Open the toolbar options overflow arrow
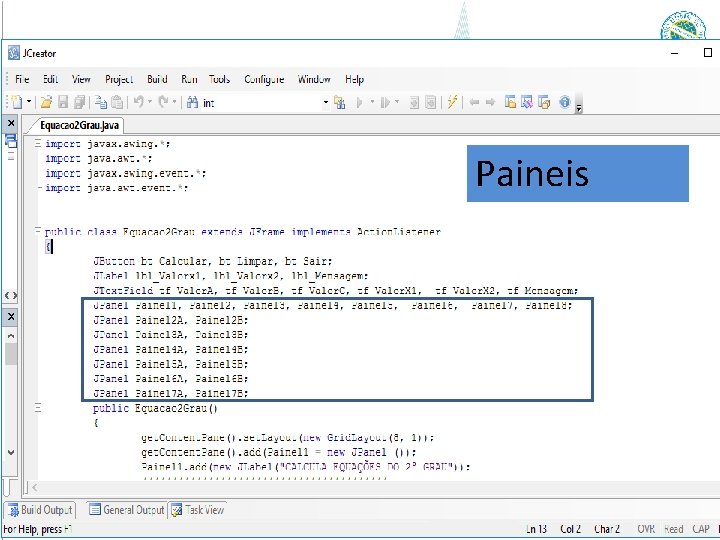 [x=579, y=108]
